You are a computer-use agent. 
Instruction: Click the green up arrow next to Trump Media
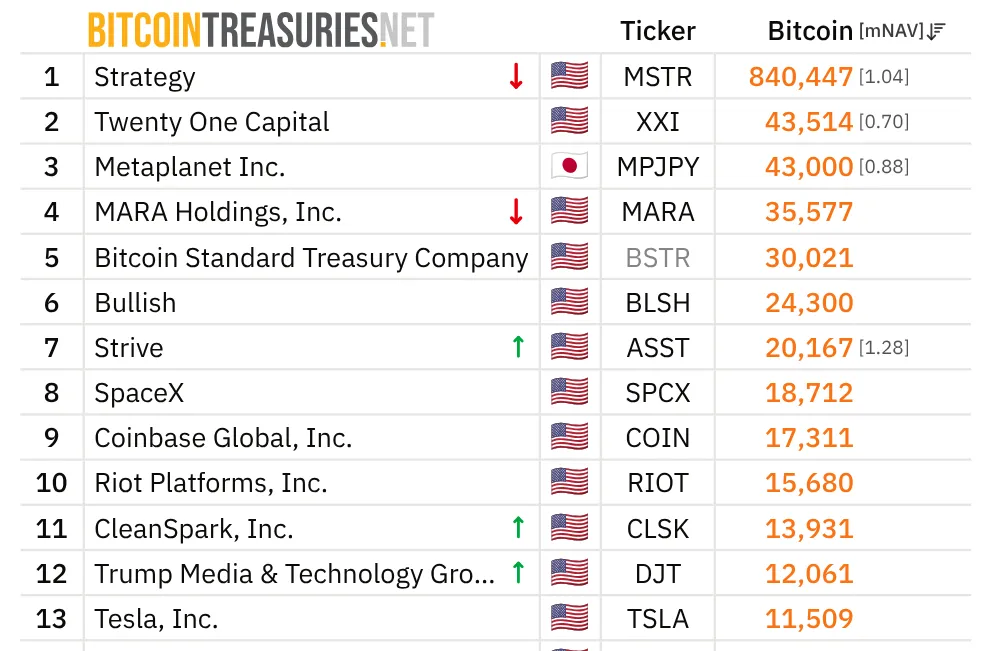pyautogui.click(x=518, y=572)
